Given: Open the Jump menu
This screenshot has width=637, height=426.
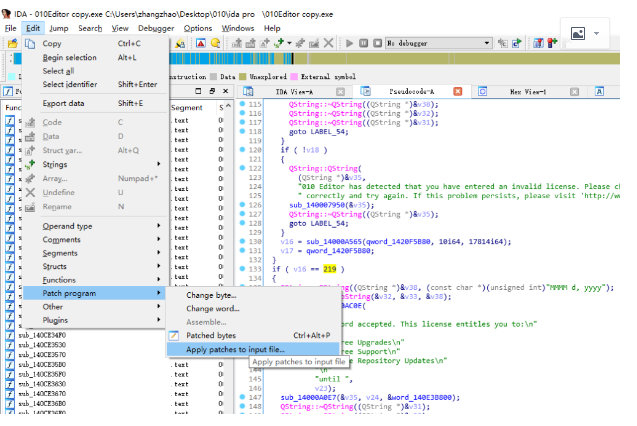Looking at the screenshot, I should [x=59, y=28].
